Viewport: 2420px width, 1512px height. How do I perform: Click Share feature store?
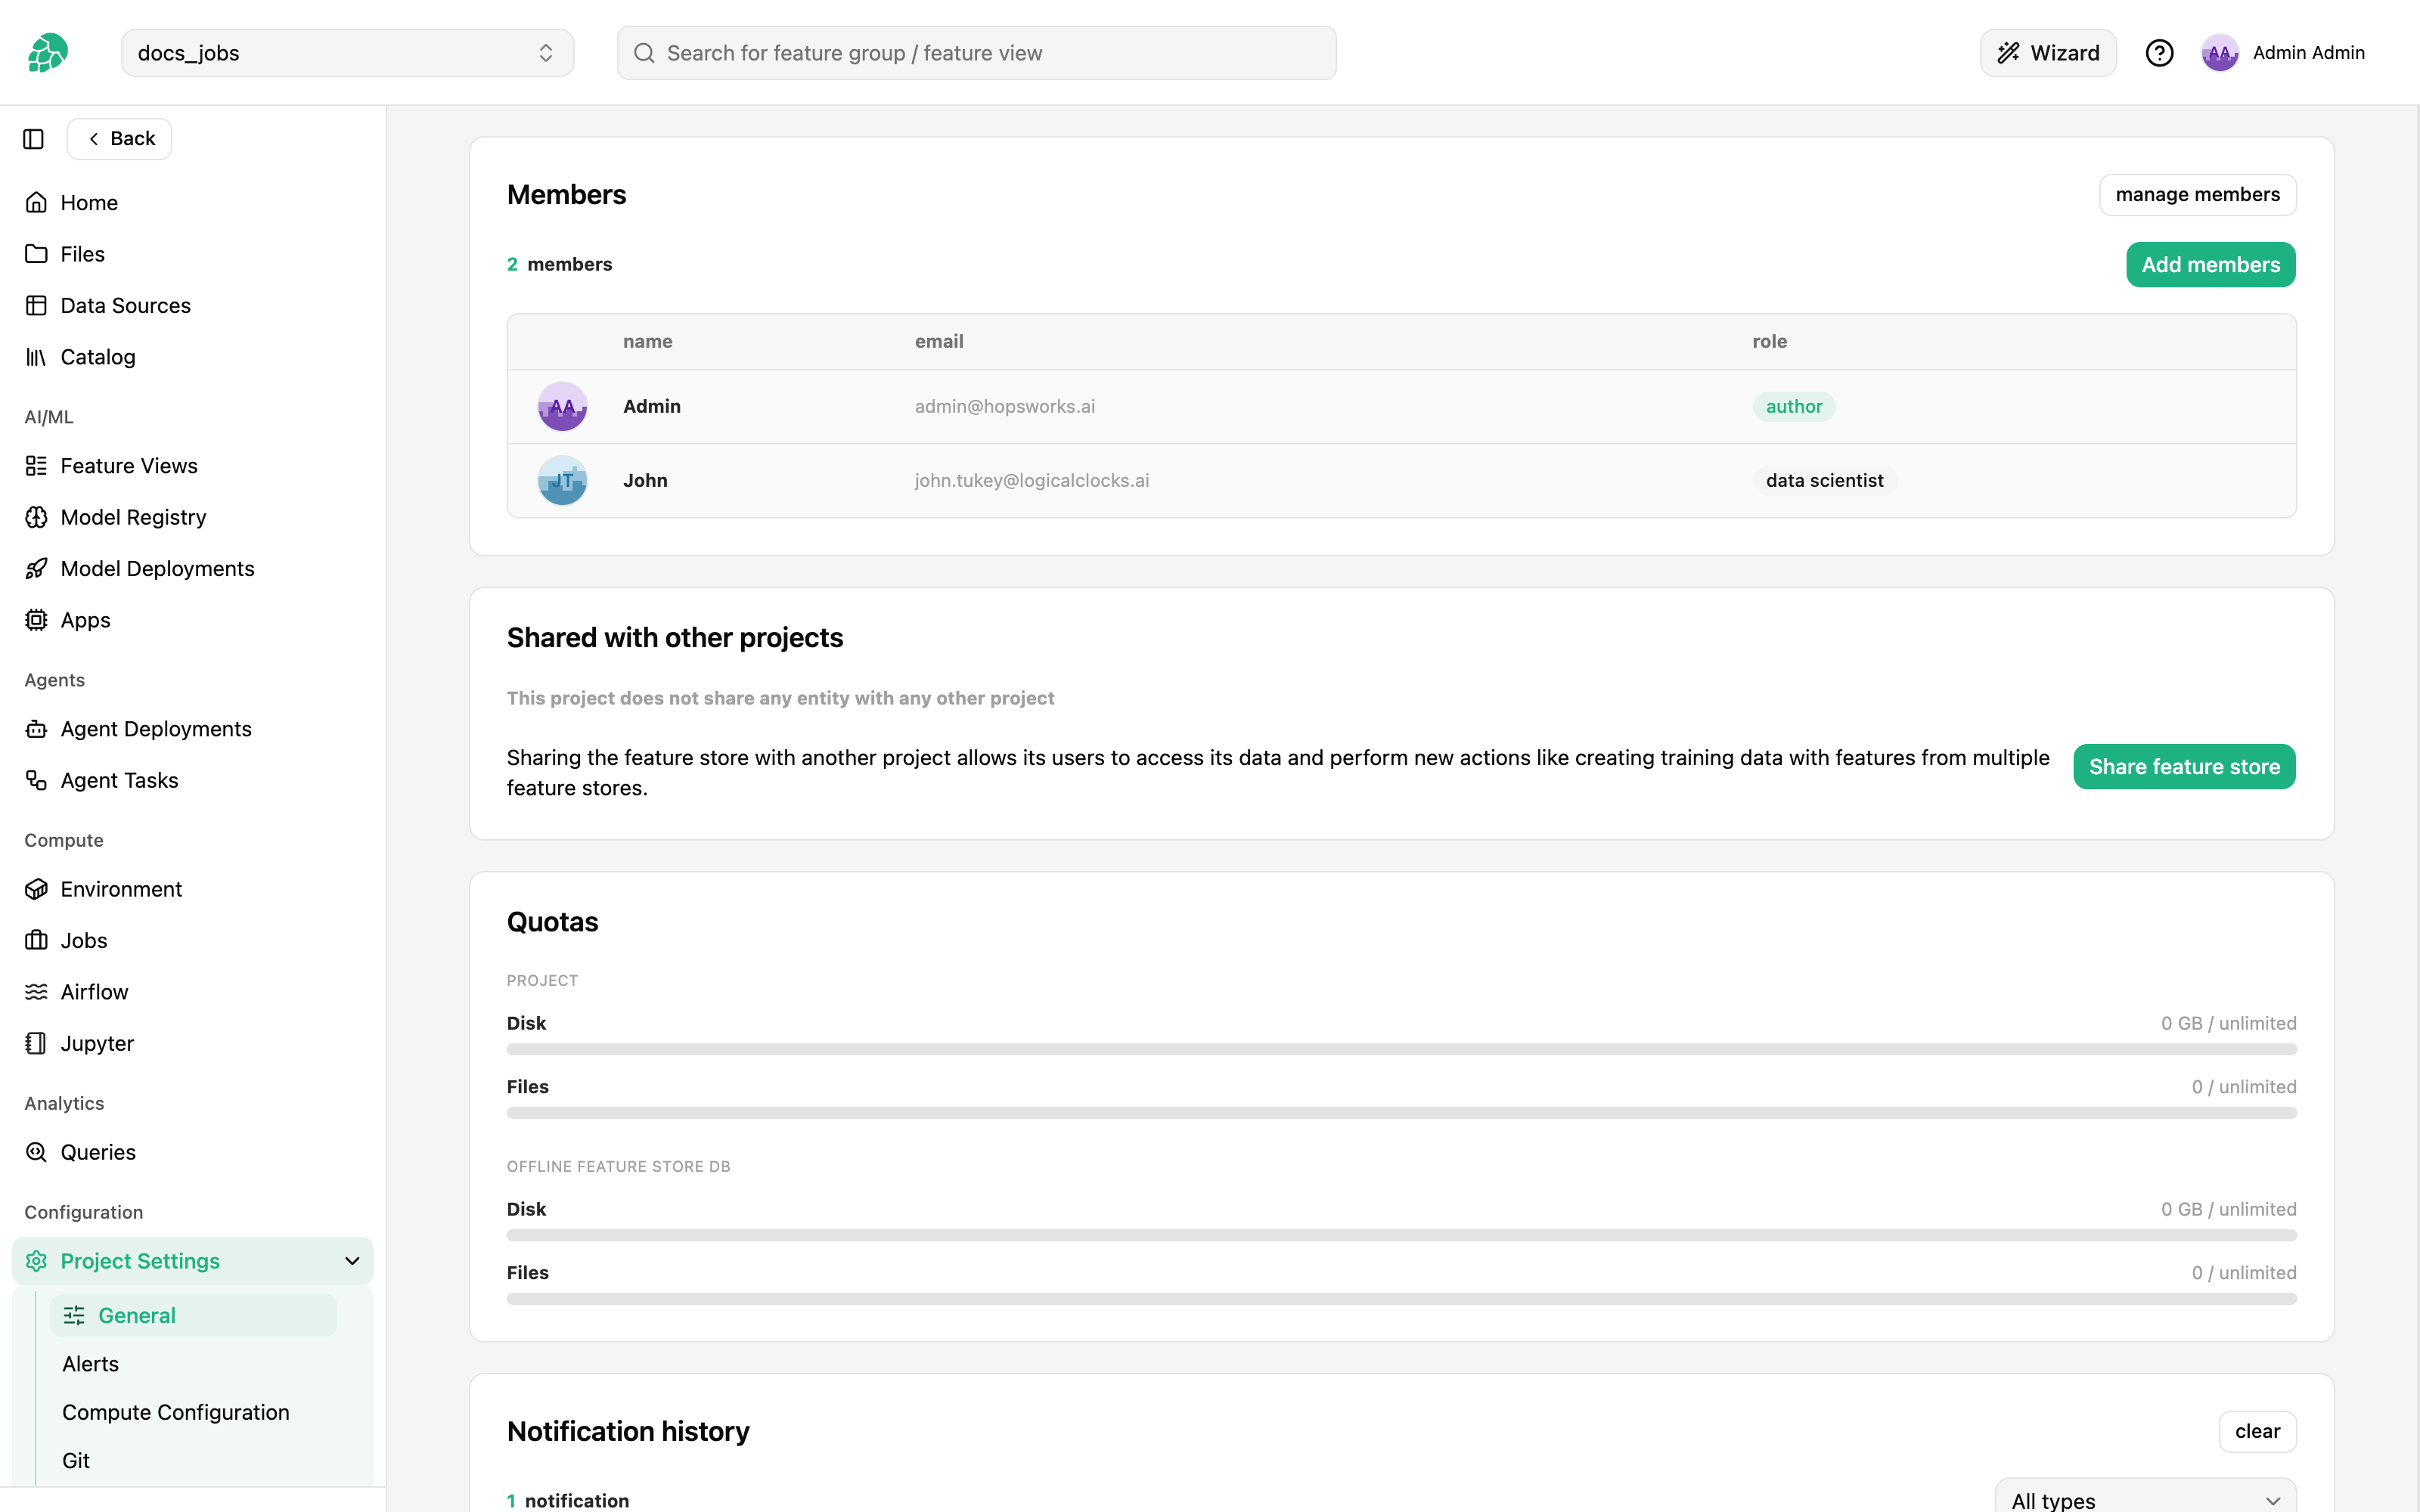pos(2184,767)
